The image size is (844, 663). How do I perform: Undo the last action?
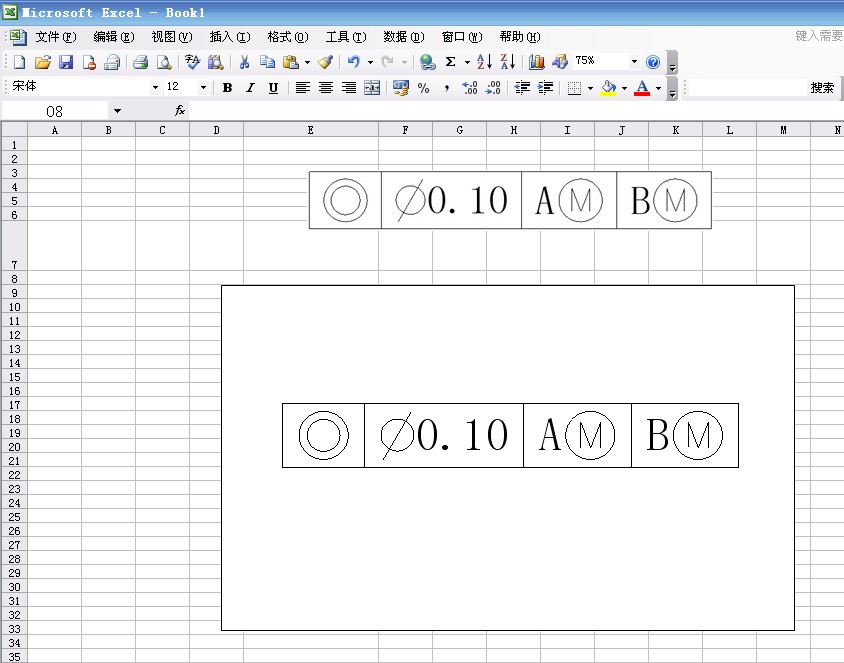[354, 62]
